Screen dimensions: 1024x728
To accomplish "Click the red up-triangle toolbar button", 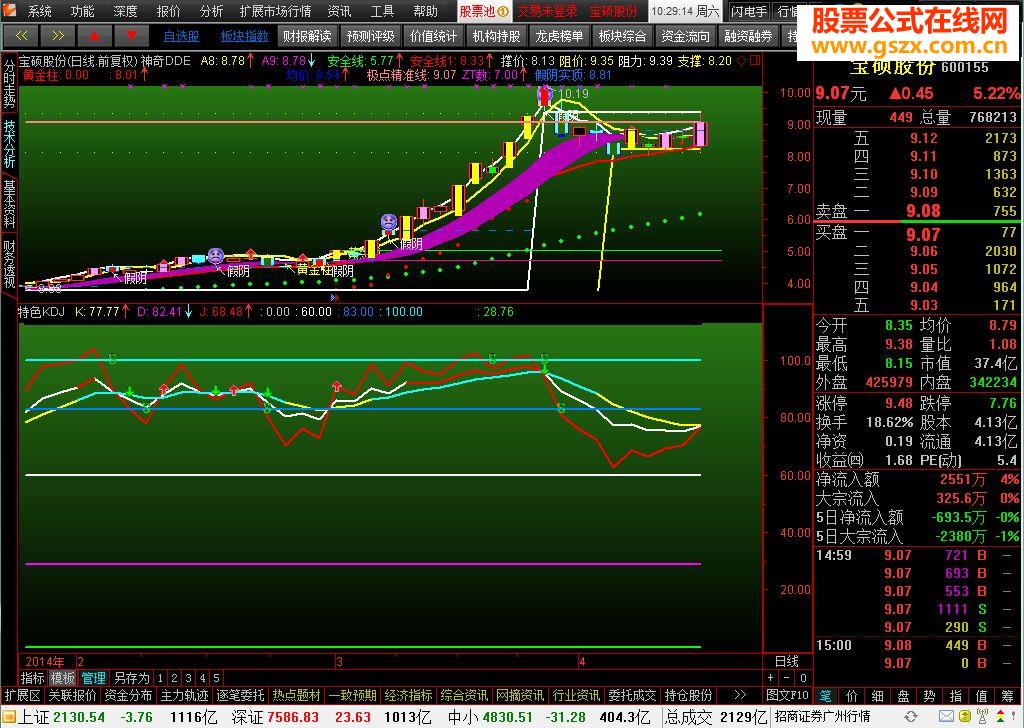I will [95, 36].
